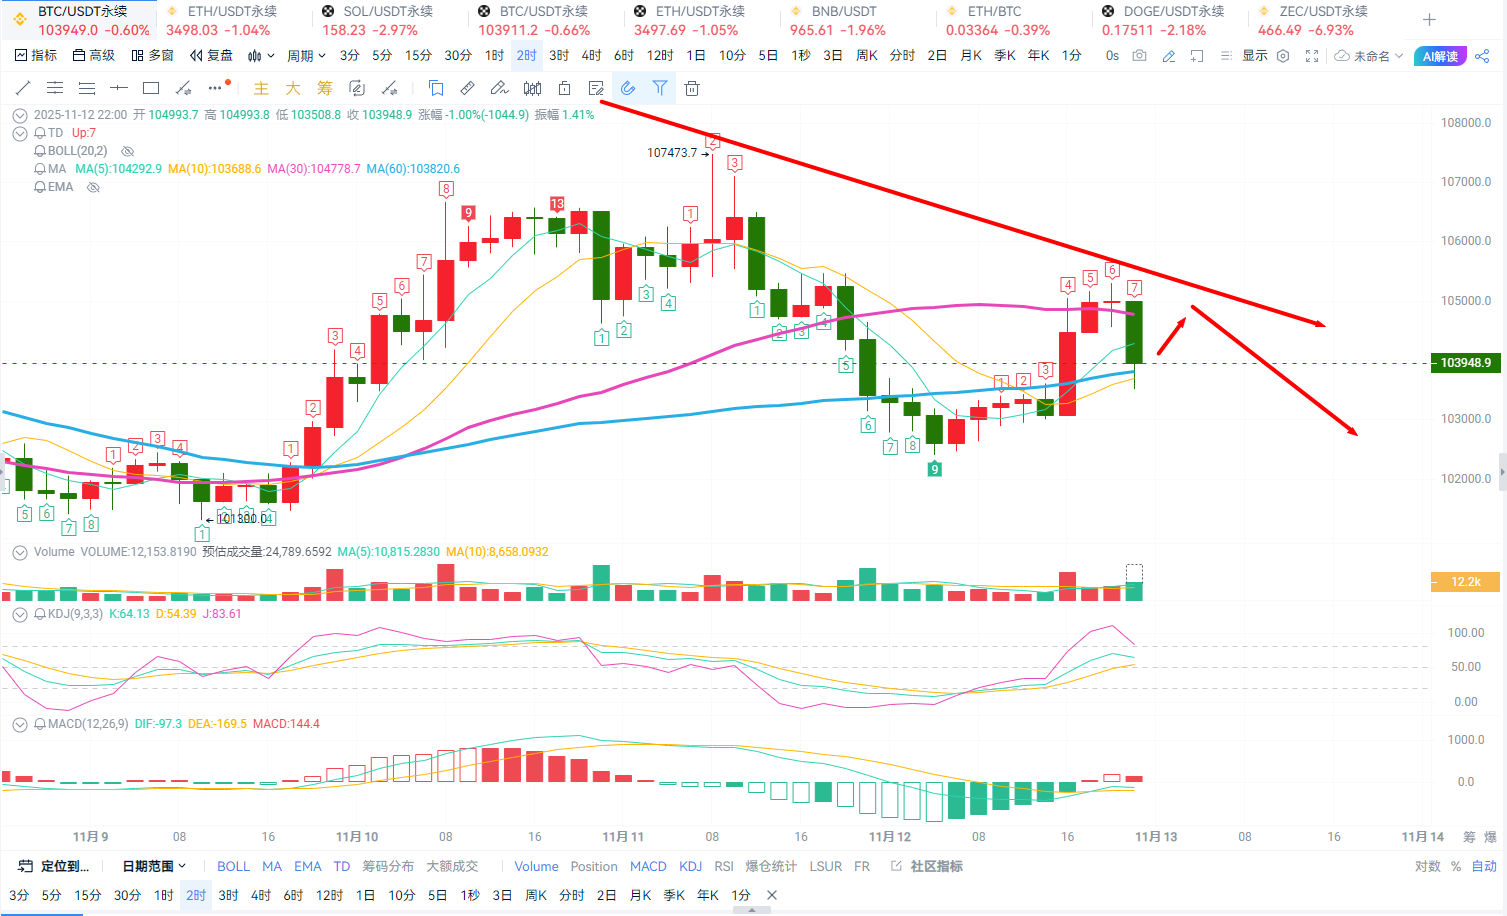Open the 周期 period dropdown
Image resolution: width=1507 pixels, height=916 pixels.
(306, 56)
